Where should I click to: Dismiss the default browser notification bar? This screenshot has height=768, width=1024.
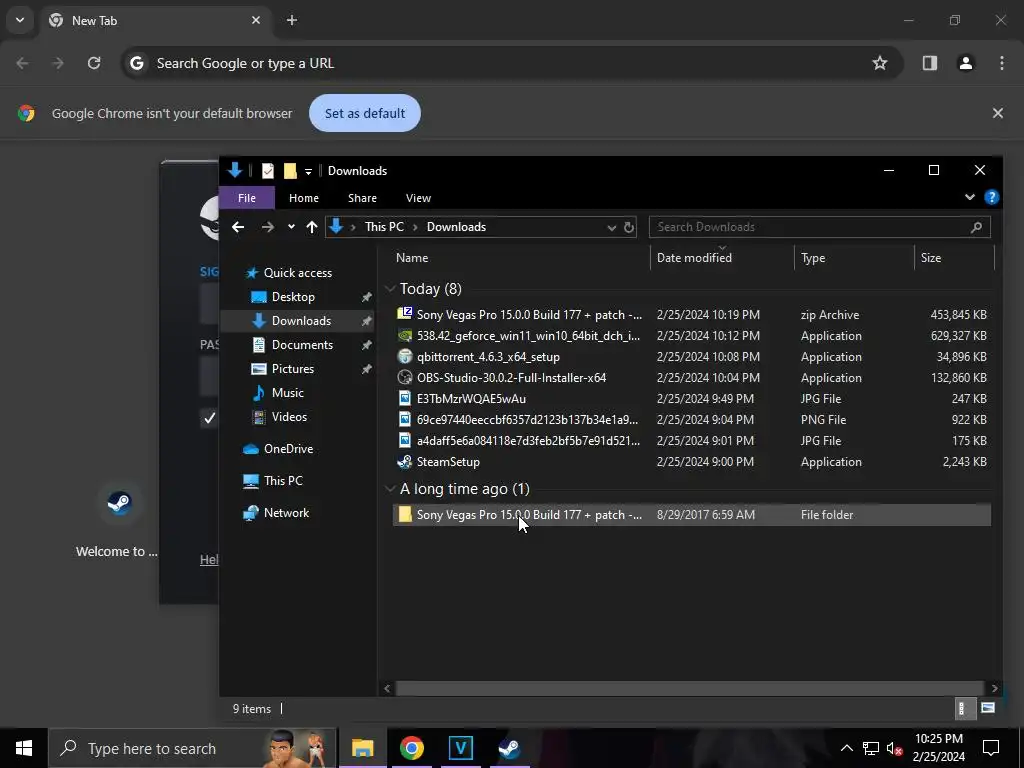point(997,113)
